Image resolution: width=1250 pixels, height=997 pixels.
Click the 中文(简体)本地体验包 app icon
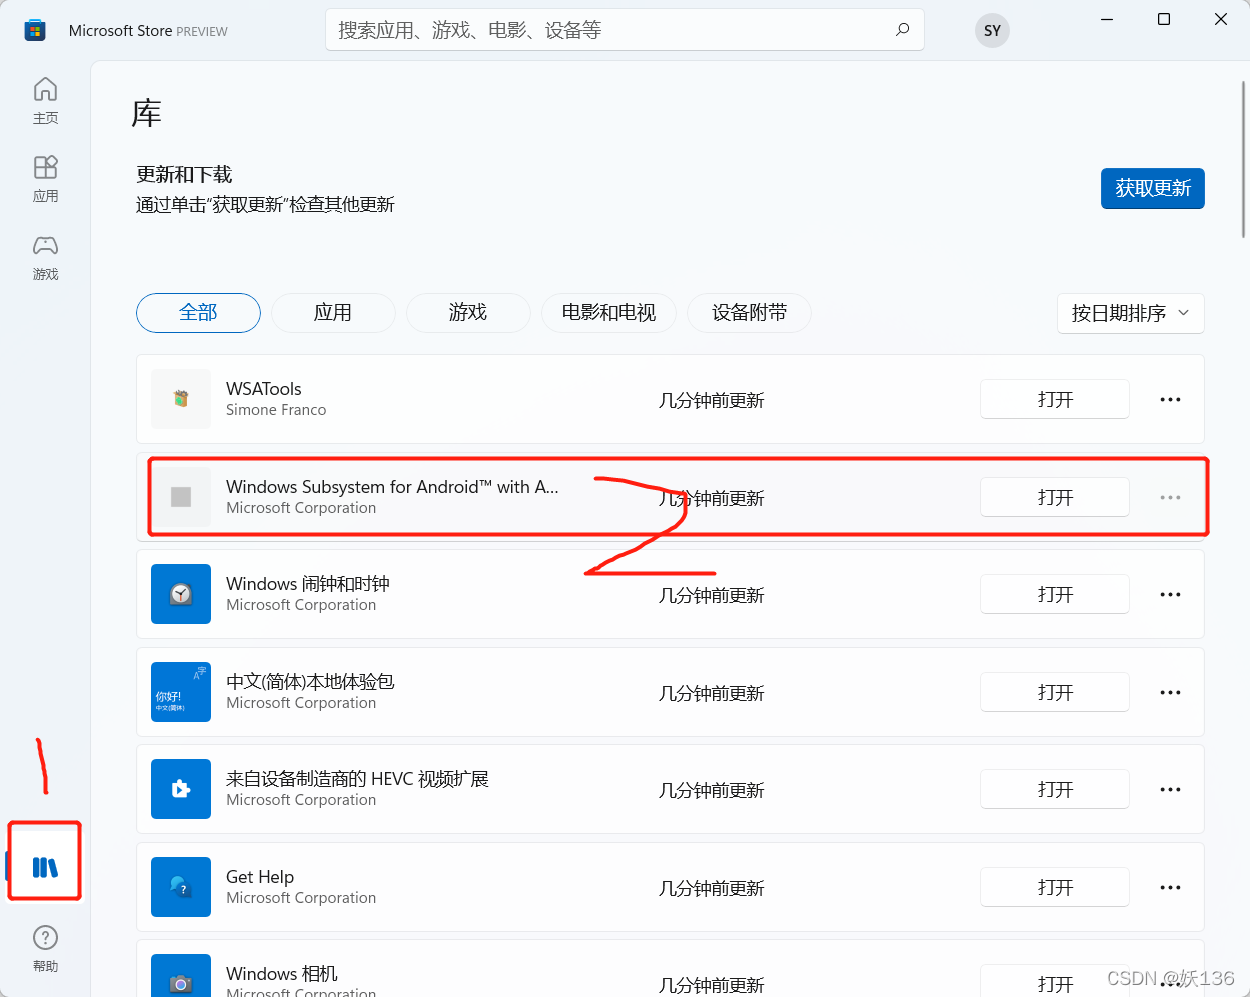[181, 692]
